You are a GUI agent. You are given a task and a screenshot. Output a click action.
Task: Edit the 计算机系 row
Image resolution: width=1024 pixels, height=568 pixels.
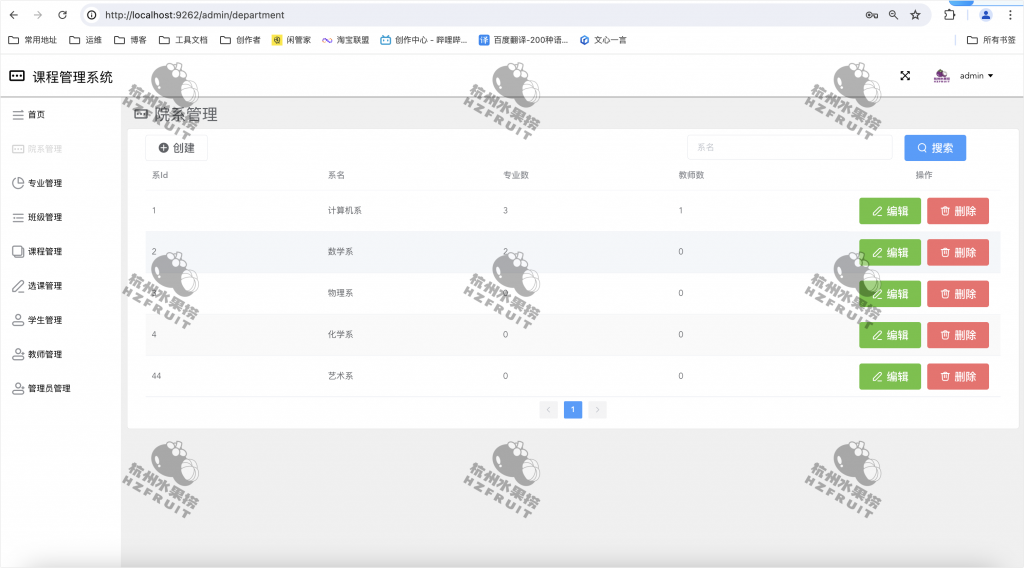pyautogui.click(x=889, y=211)
